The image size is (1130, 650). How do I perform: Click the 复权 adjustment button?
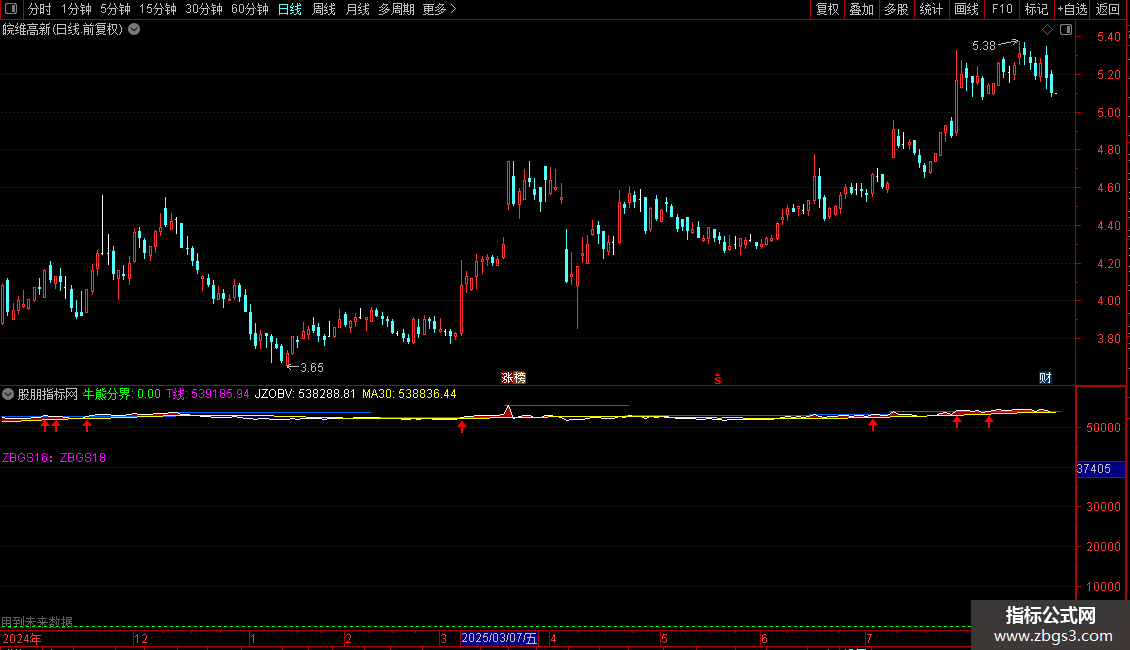click(827, 9)
